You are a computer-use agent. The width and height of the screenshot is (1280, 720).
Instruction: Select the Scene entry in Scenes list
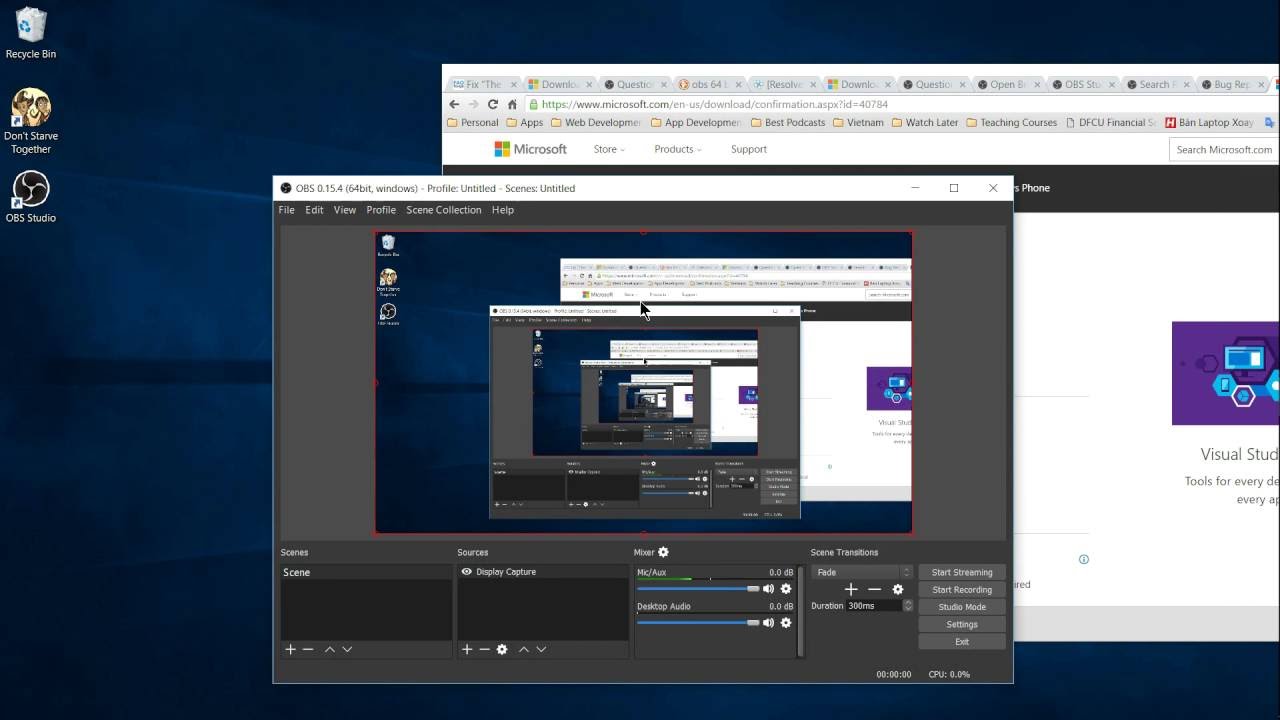[367, 572]
